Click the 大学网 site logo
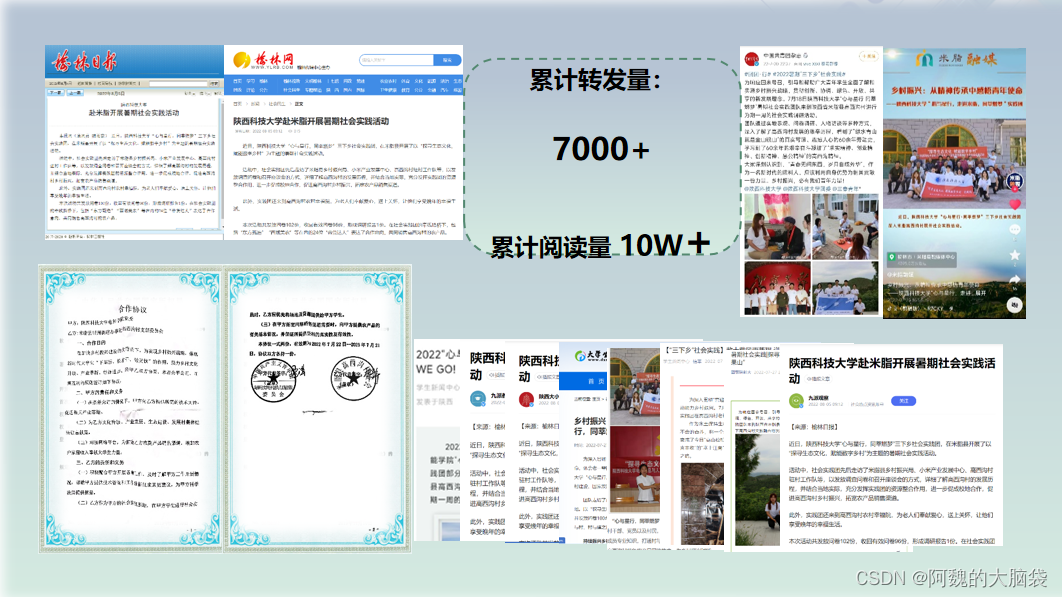Image resolution: width=1062 pixels, height=597 pixels. (x=583, y=354)
